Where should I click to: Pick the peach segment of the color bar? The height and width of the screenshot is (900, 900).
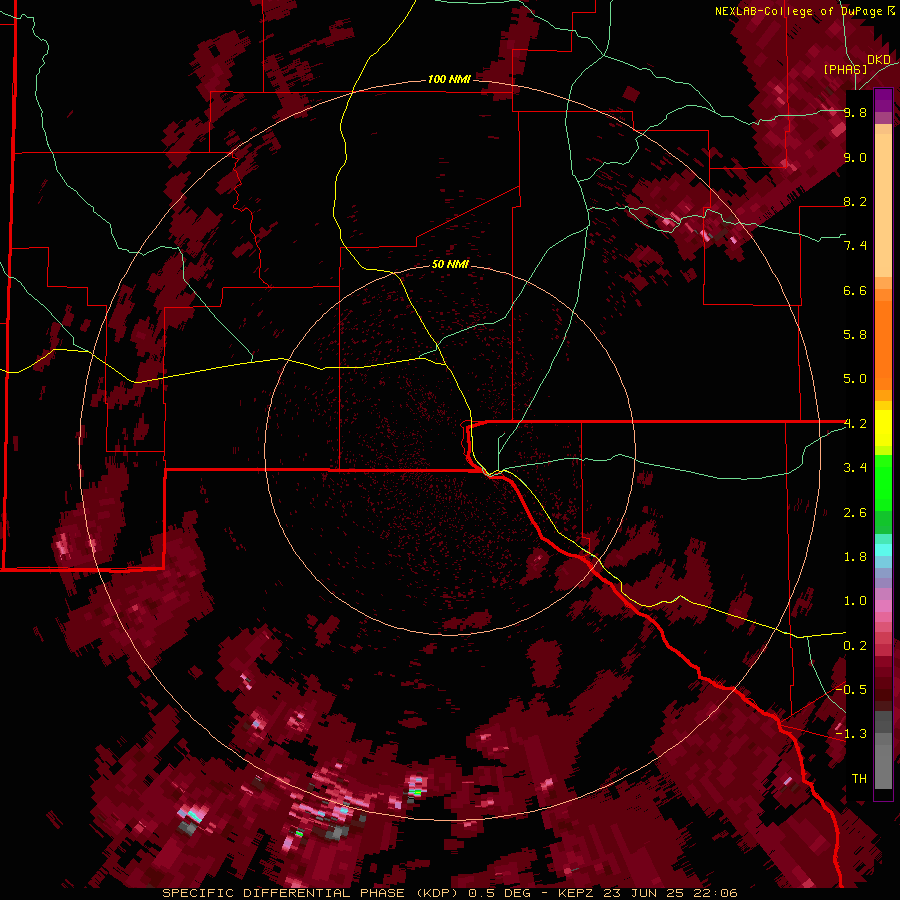(883, 204)
